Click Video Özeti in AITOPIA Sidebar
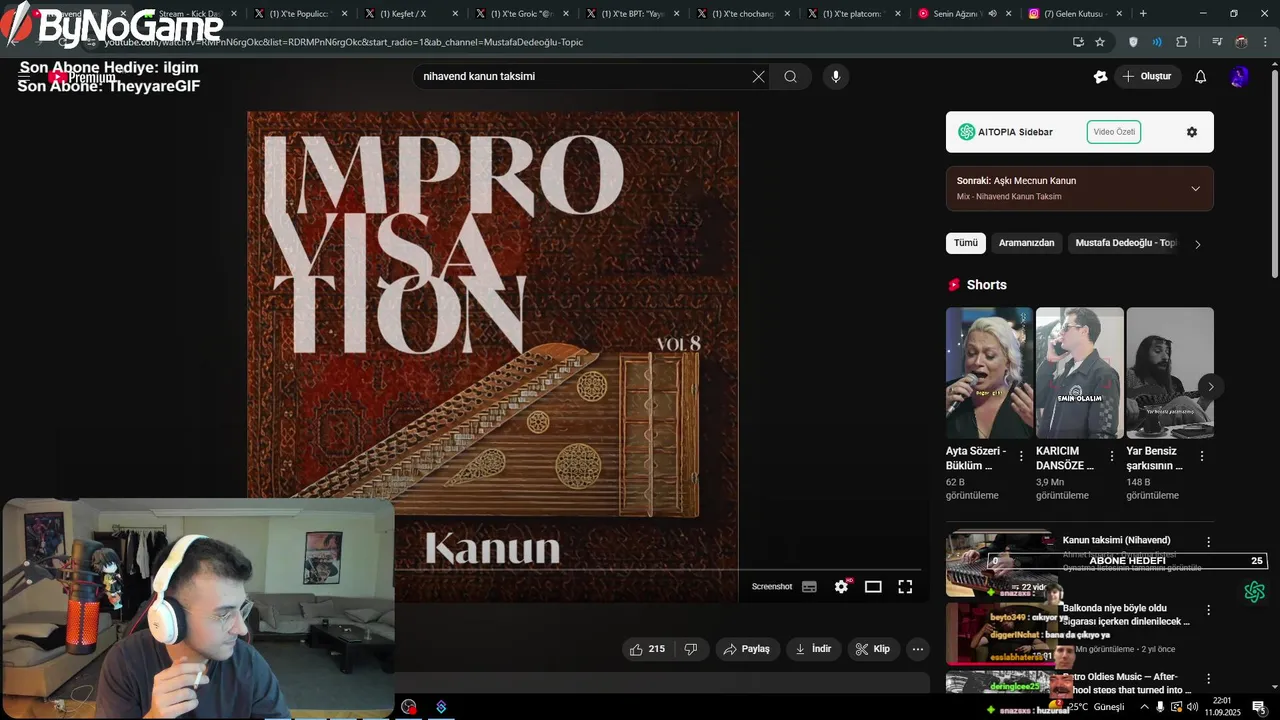The height and width of the screenshot is (720, 1280). click(x=1114, y=132)
